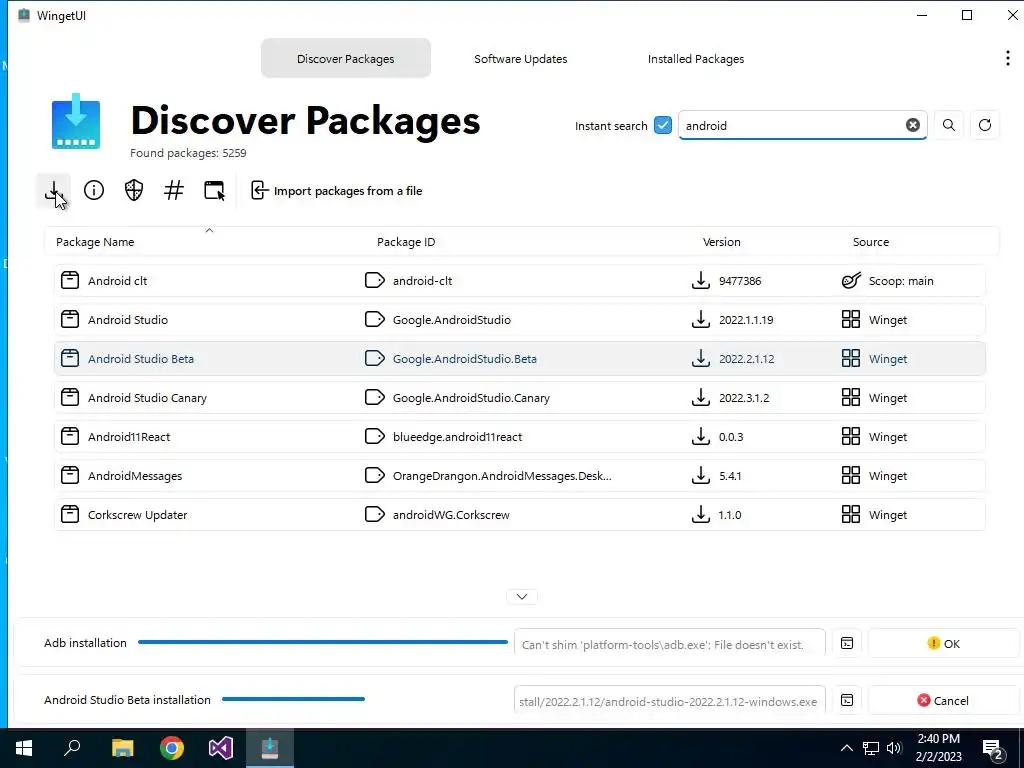Toggle the Instant search checkbox
This screenshot has height=768, width=1024.
(663, 125)
